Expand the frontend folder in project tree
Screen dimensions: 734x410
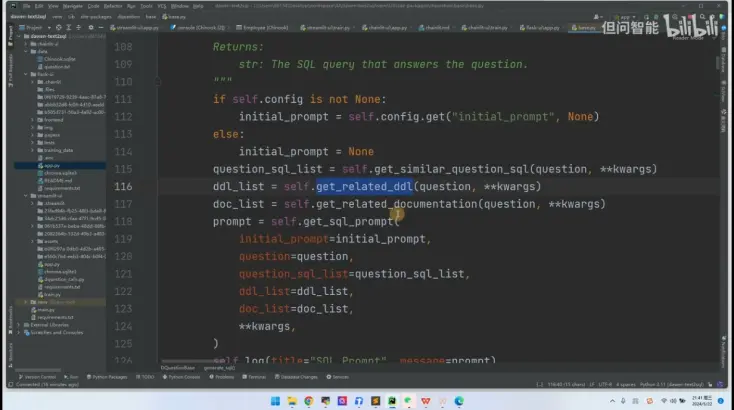33,120
